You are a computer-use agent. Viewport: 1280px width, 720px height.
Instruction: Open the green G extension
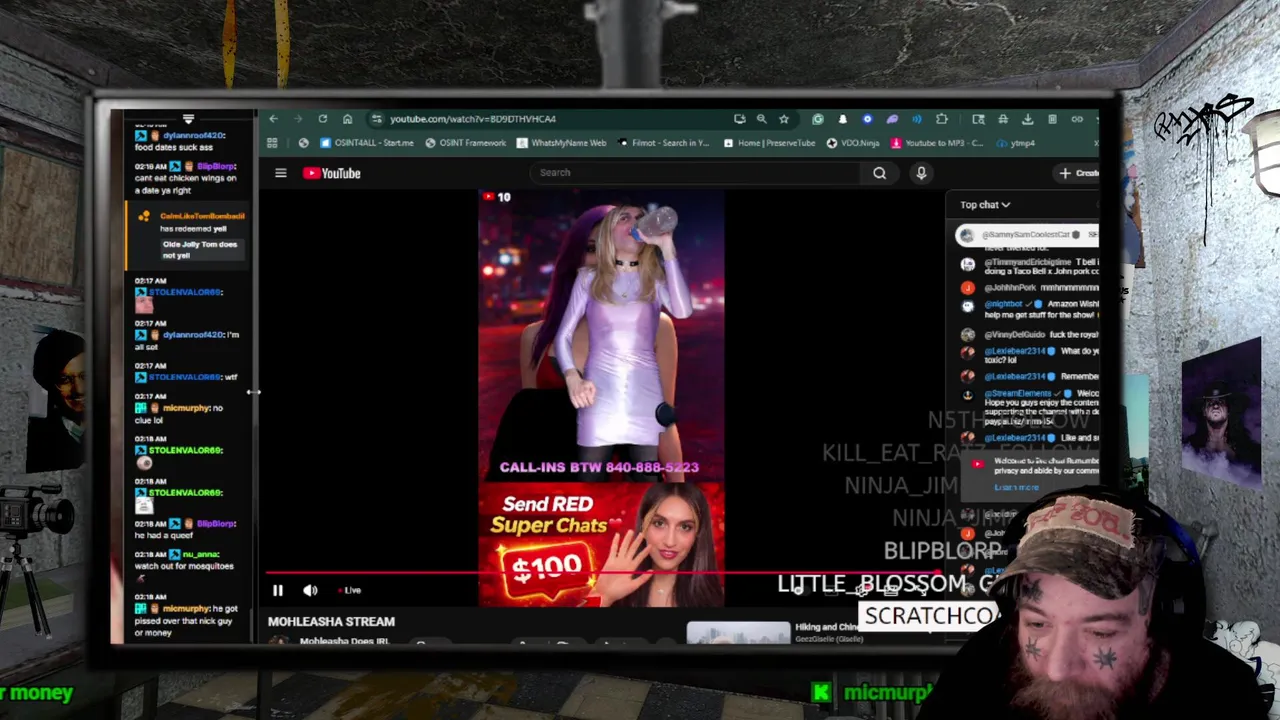(818, 119)
